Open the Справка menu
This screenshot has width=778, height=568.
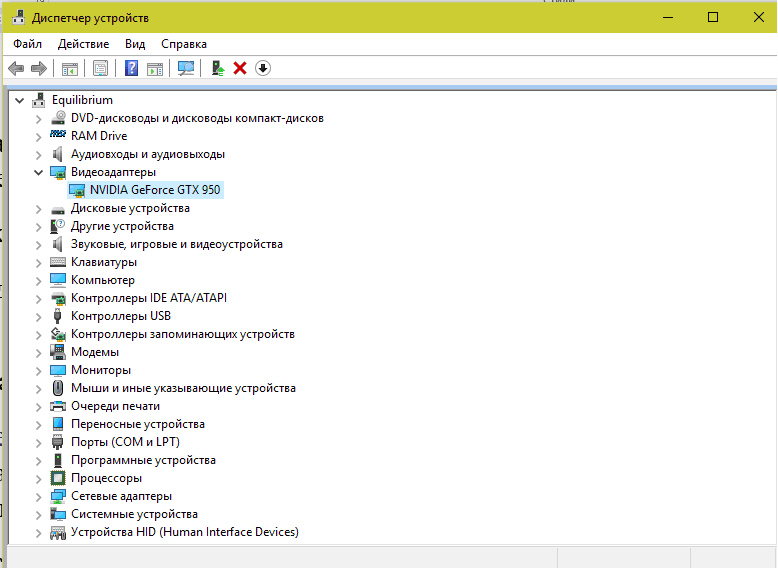[184, 44]
